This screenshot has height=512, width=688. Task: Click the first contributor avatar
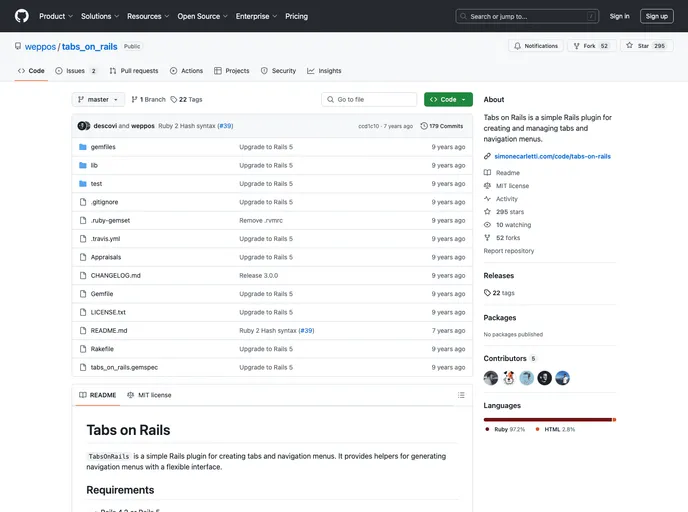(491, 378)
